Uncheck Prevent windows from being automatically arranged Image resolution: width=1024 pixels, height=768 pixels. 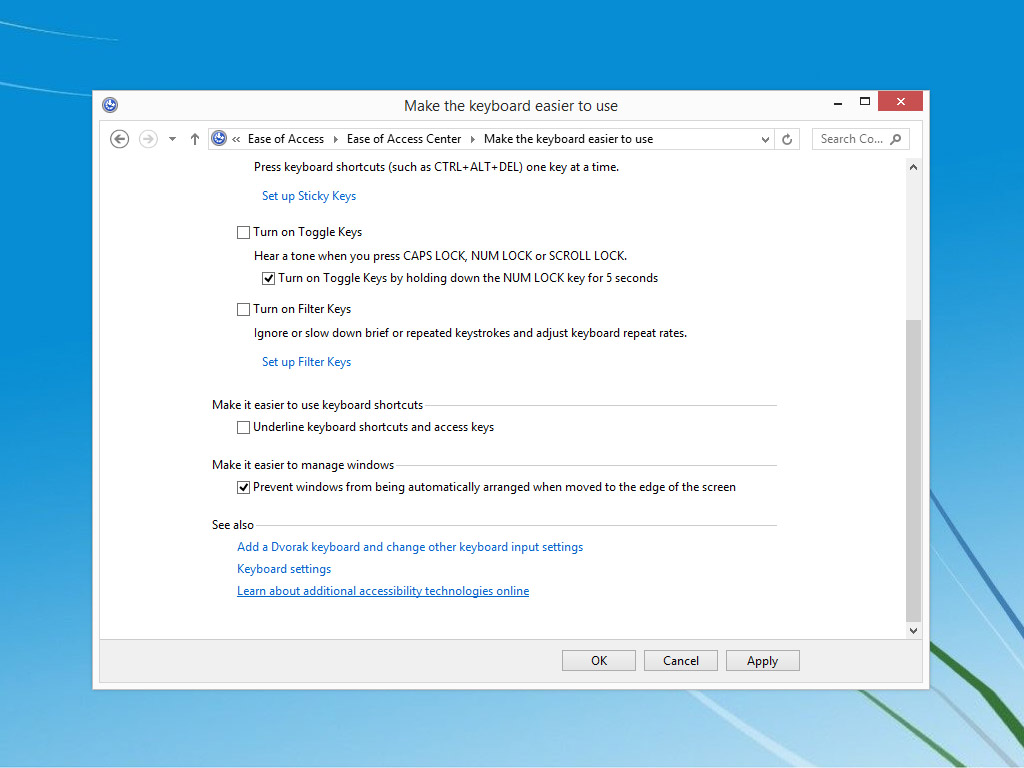point(244,488)
